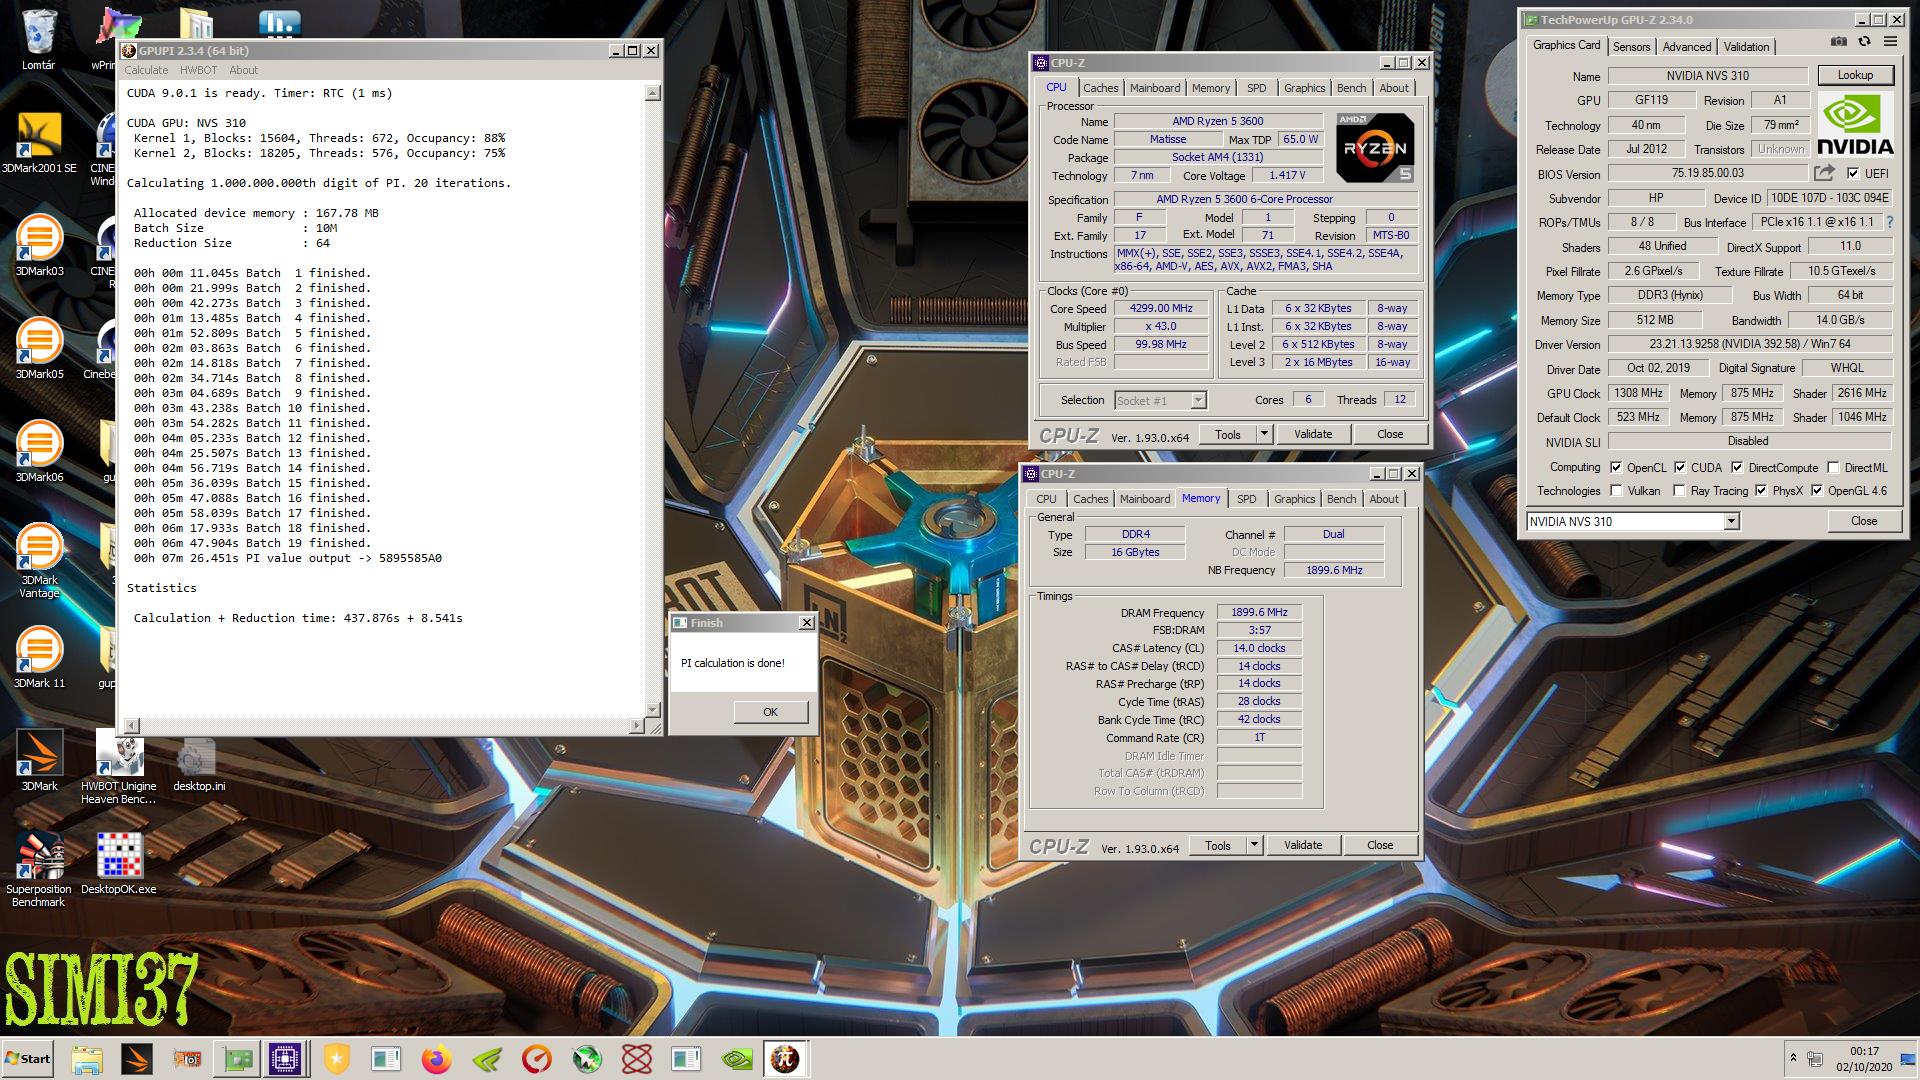Click the GPU Name field NVIDIA NVS 310
The width and height of the screenshot is (1920, 1080).
click(1707, 76)
